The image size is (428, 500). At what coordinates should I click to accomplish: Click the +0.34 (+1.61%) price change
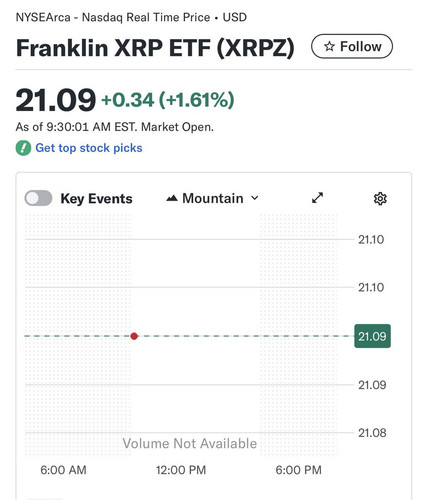pyautogui.click(x=168, y=100)
